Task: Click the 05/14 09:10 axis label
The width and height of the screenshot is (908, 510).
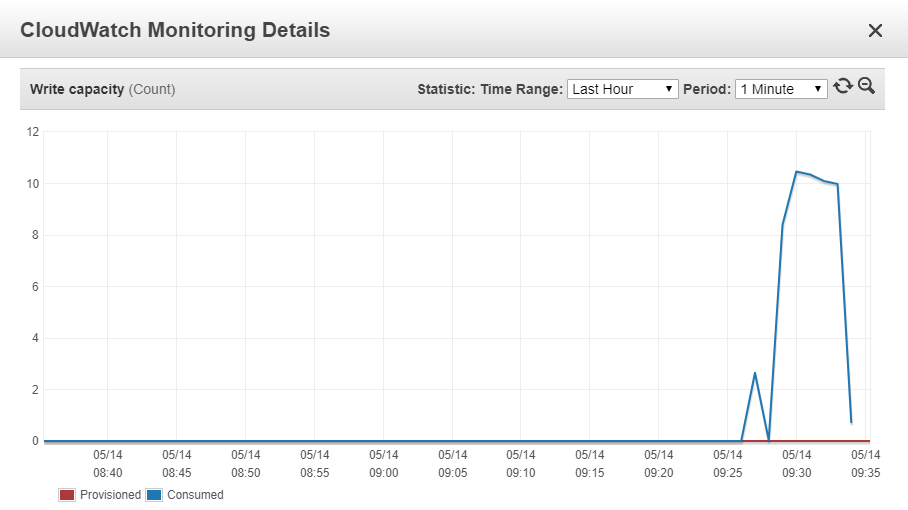Action: point(521,464)
